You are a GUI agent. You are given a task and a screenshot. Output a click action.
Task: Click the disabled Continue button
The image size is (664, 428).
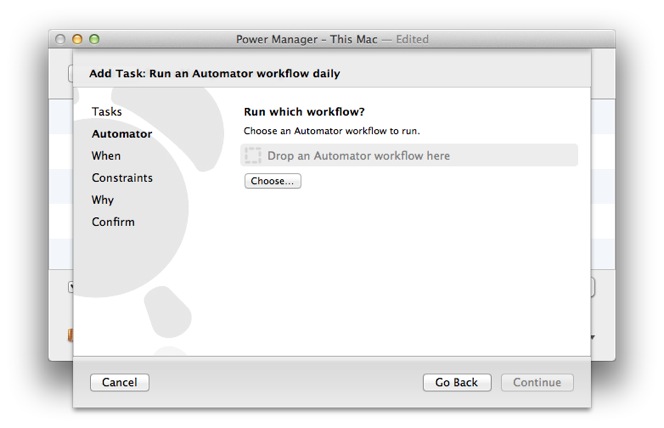point(537,382)
